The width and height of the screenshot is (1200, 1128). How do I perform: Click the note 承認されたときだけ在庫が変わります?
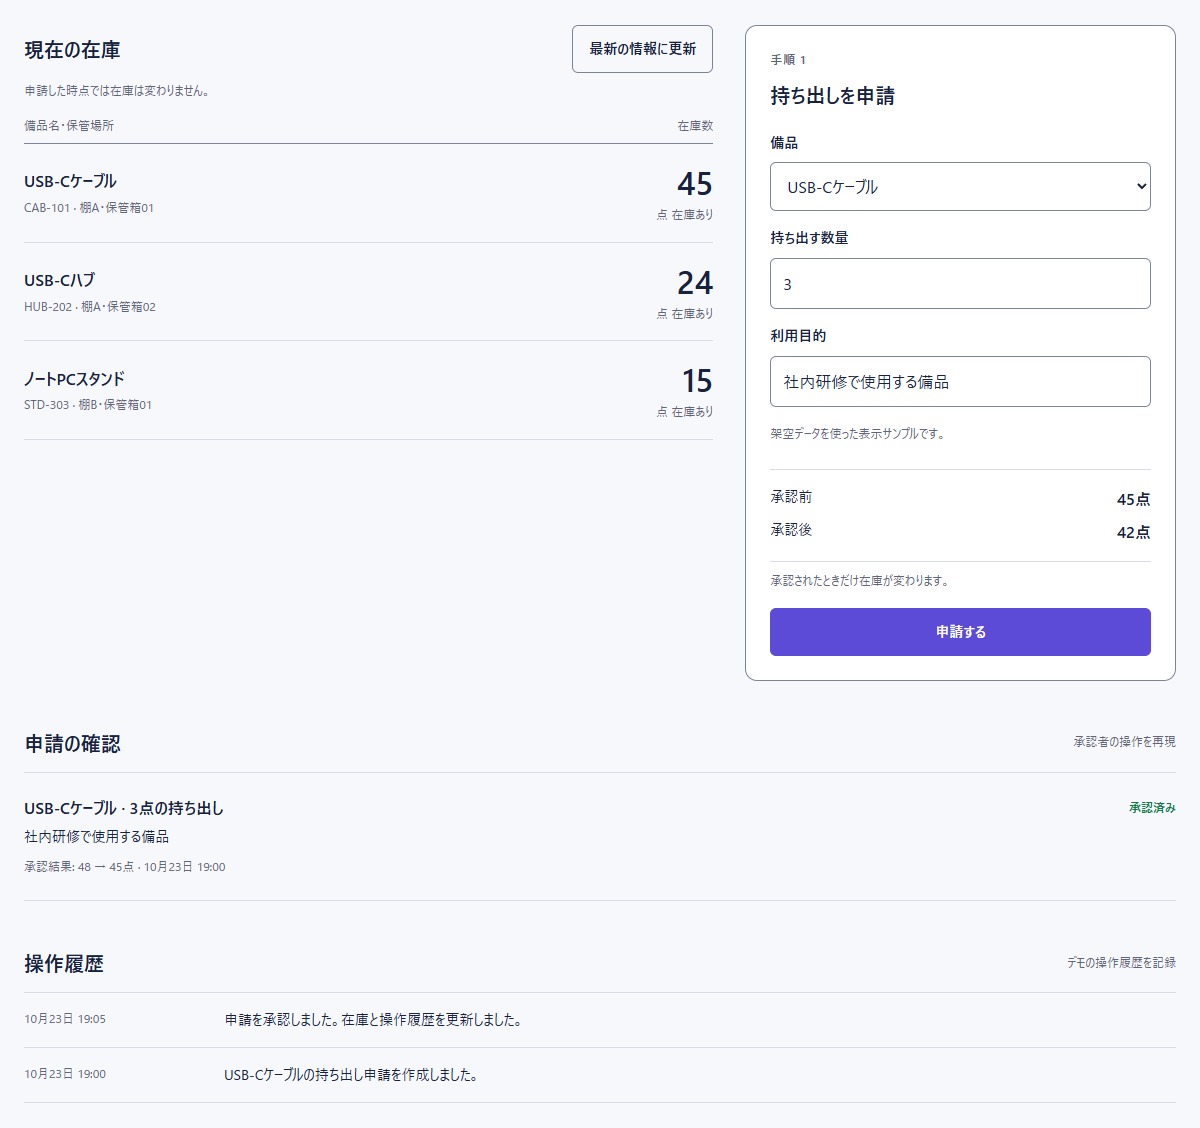click(860, 581)
